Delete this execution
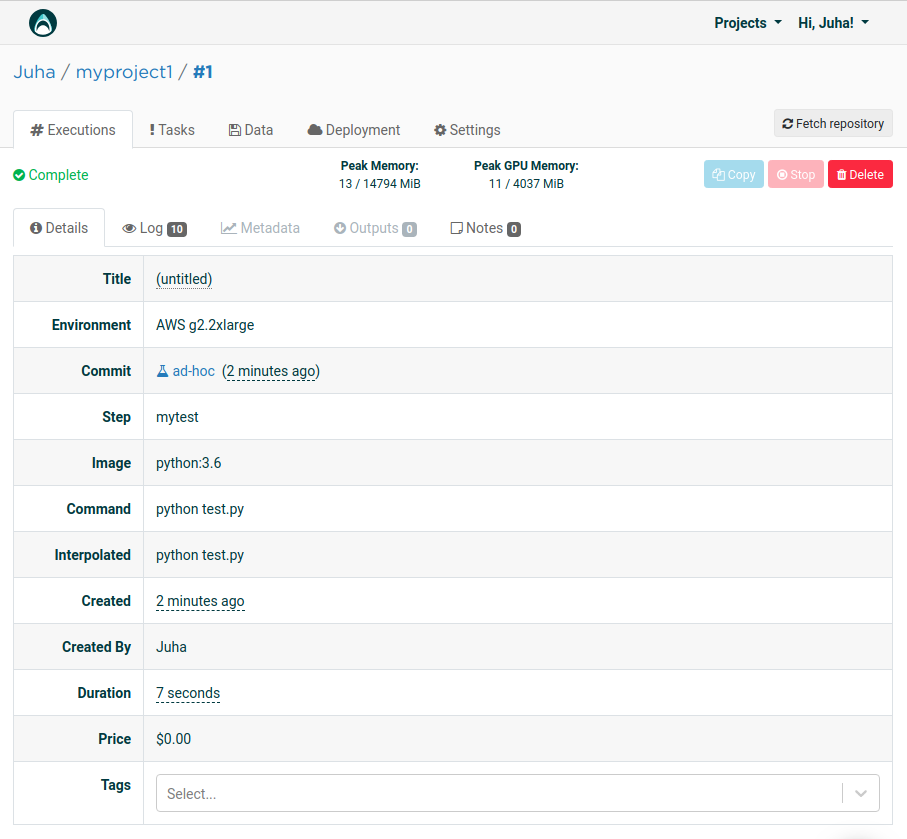Viewport: 907px width, 839px height. click(x=860, y=174)
